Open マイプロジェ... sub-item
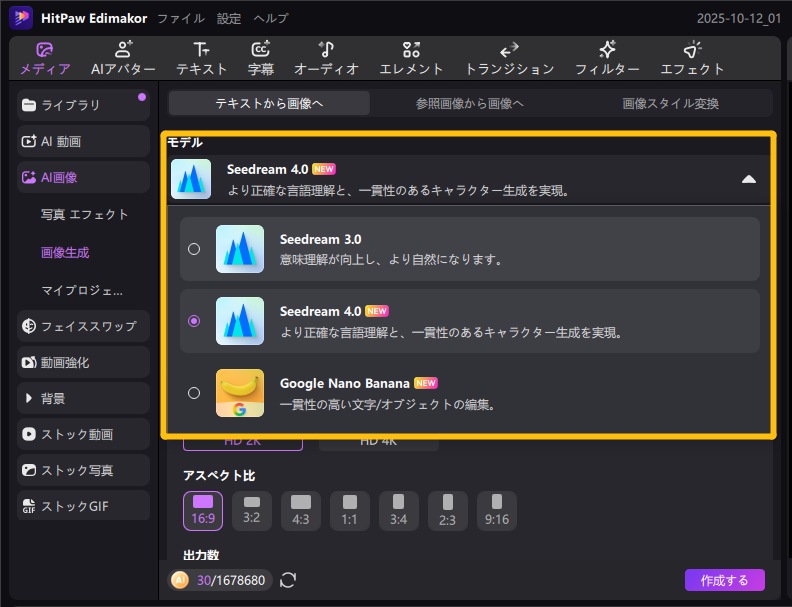Screen dimensions: 792x607 pos(82,290)
